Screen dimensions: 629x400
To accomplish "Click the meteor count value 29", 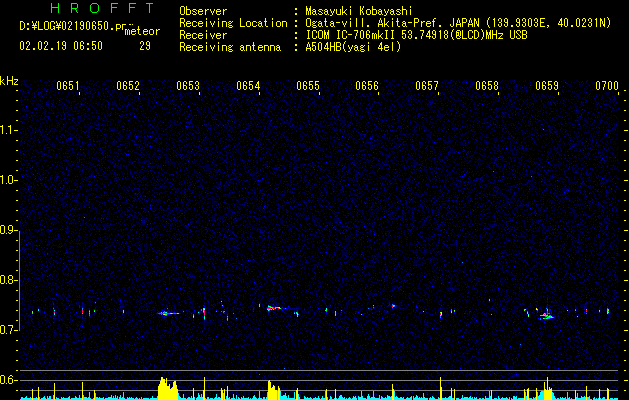I will click(x=145, y=46).
